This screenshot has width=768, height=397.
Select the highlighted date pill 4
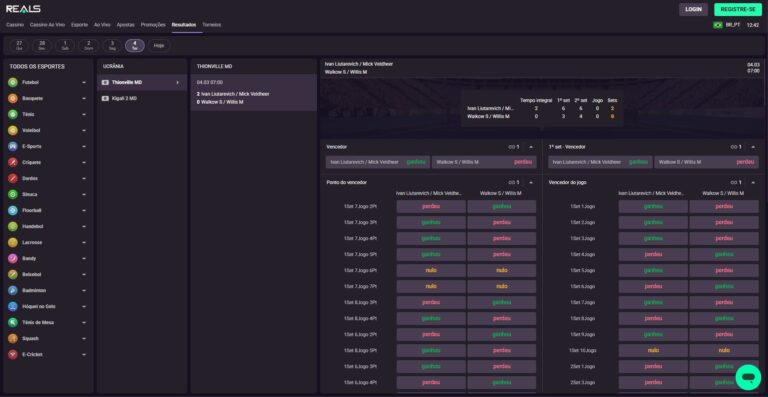[x=135, y=46]
